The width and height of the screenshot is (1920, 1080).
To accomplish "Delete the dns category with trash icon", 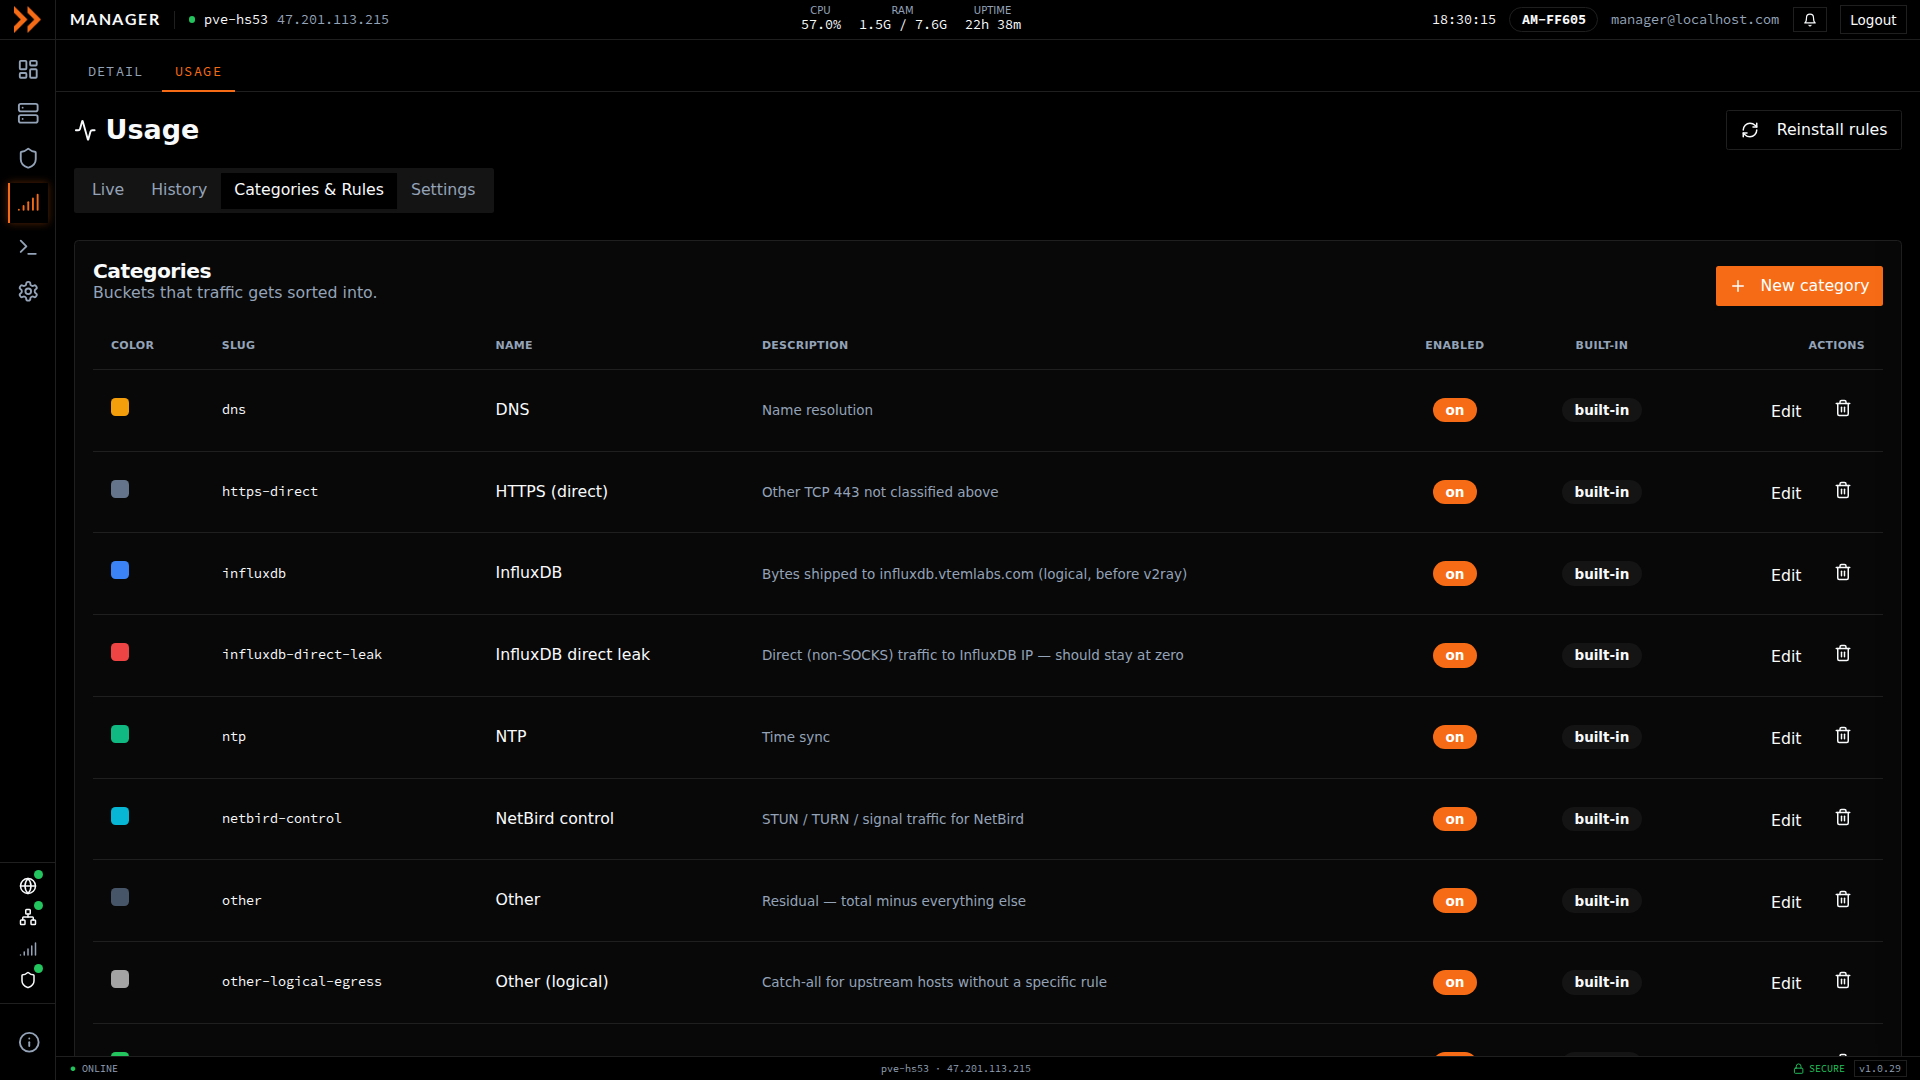I will [1843, 408].
